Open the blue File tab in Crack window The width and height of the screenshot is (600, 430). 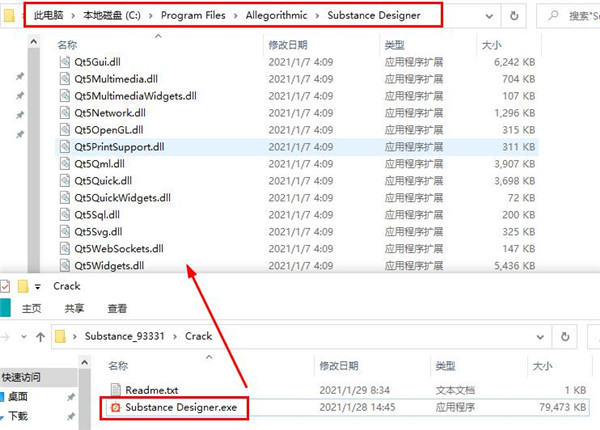coord(5,308)
